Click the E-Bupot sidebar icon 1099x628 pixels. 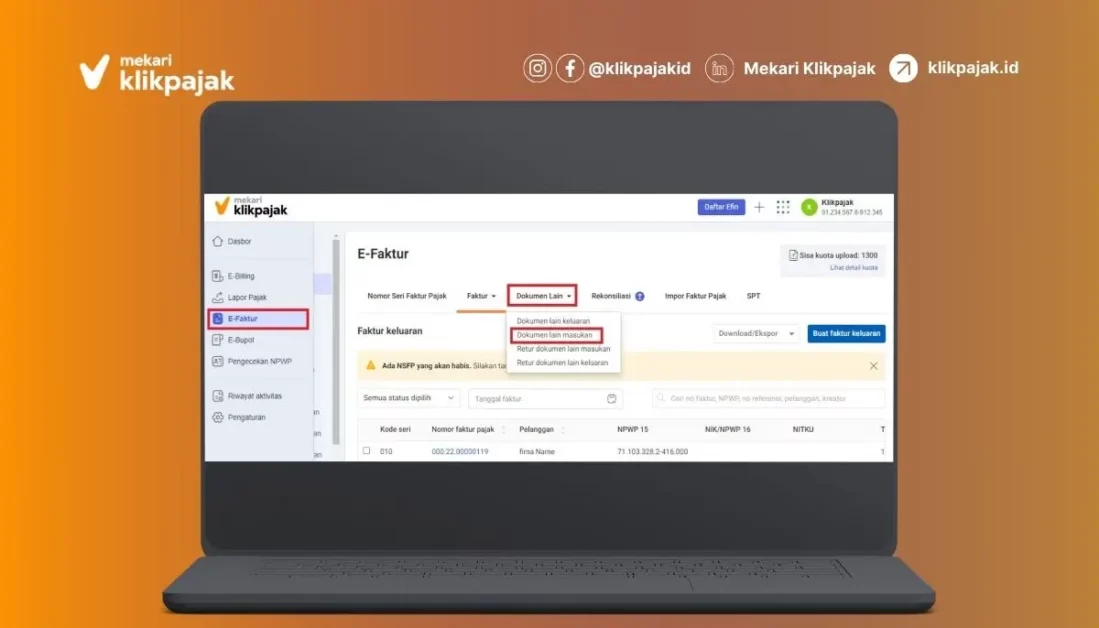pos(217,340)
